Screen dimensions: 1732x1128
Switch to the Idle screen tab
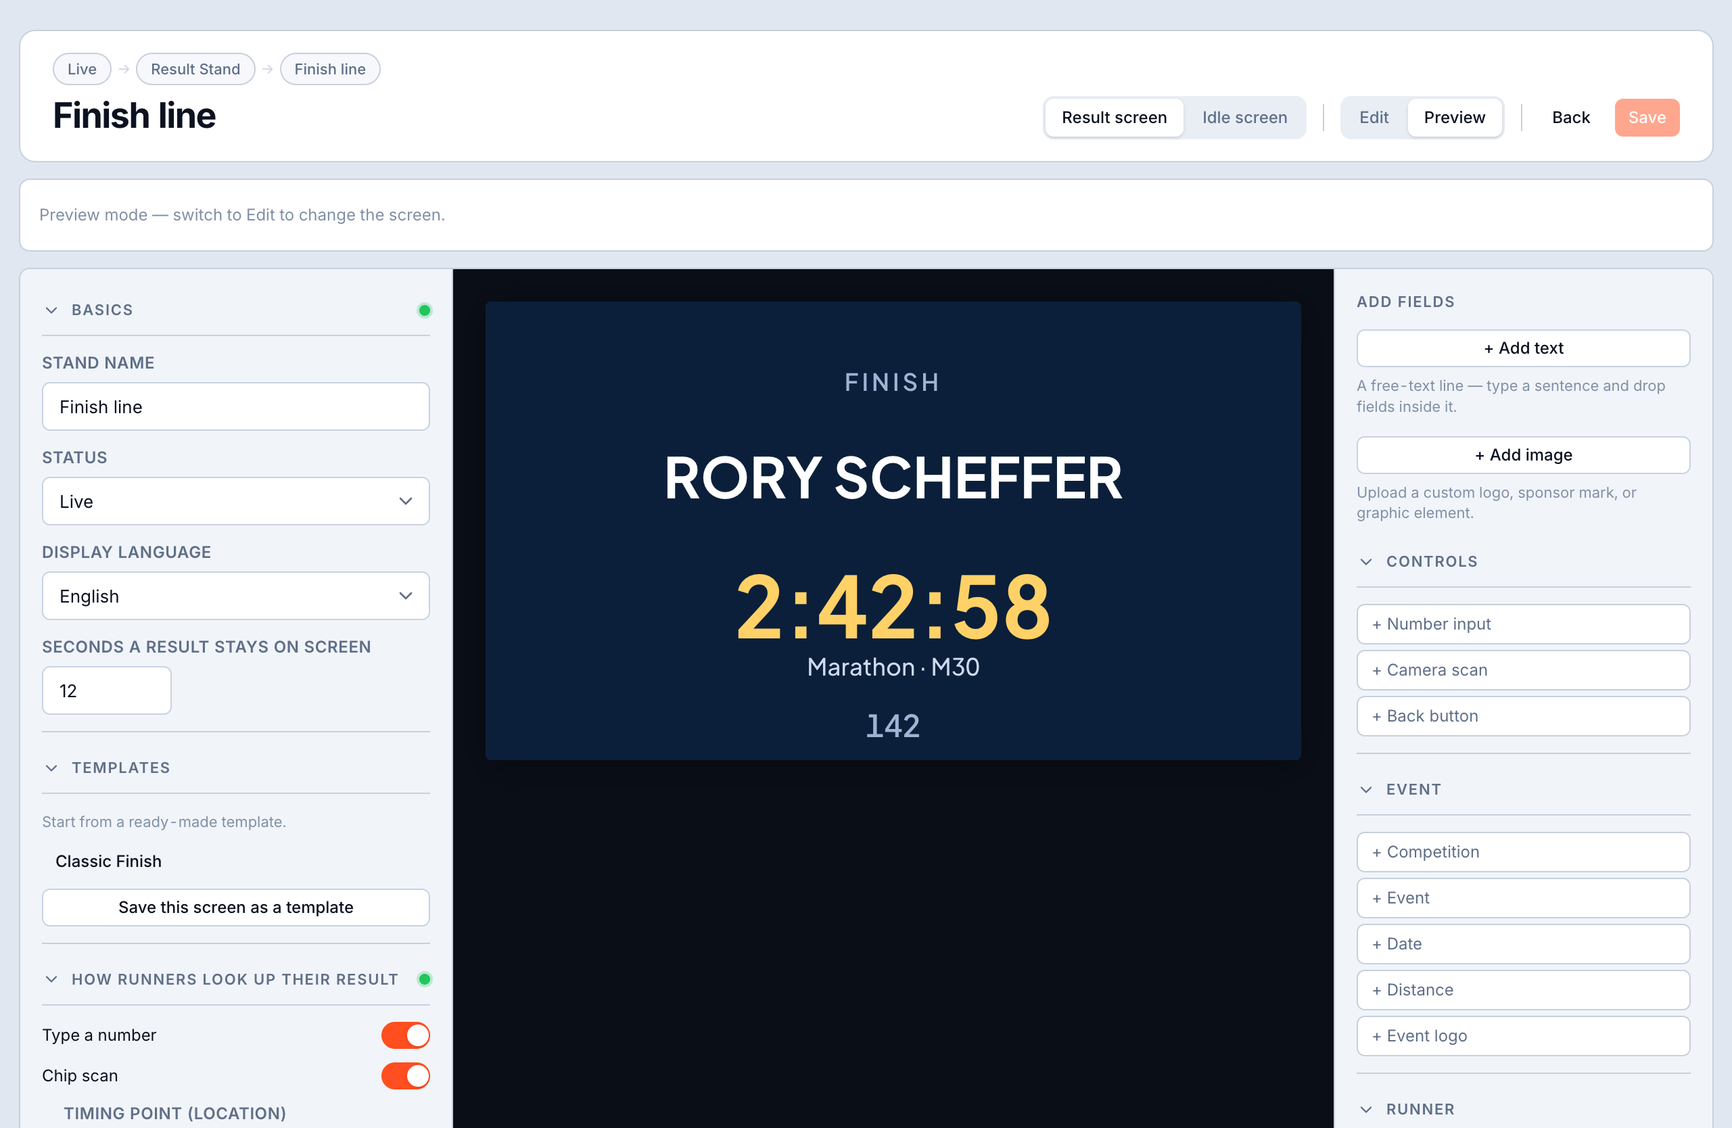[1245, 117]
